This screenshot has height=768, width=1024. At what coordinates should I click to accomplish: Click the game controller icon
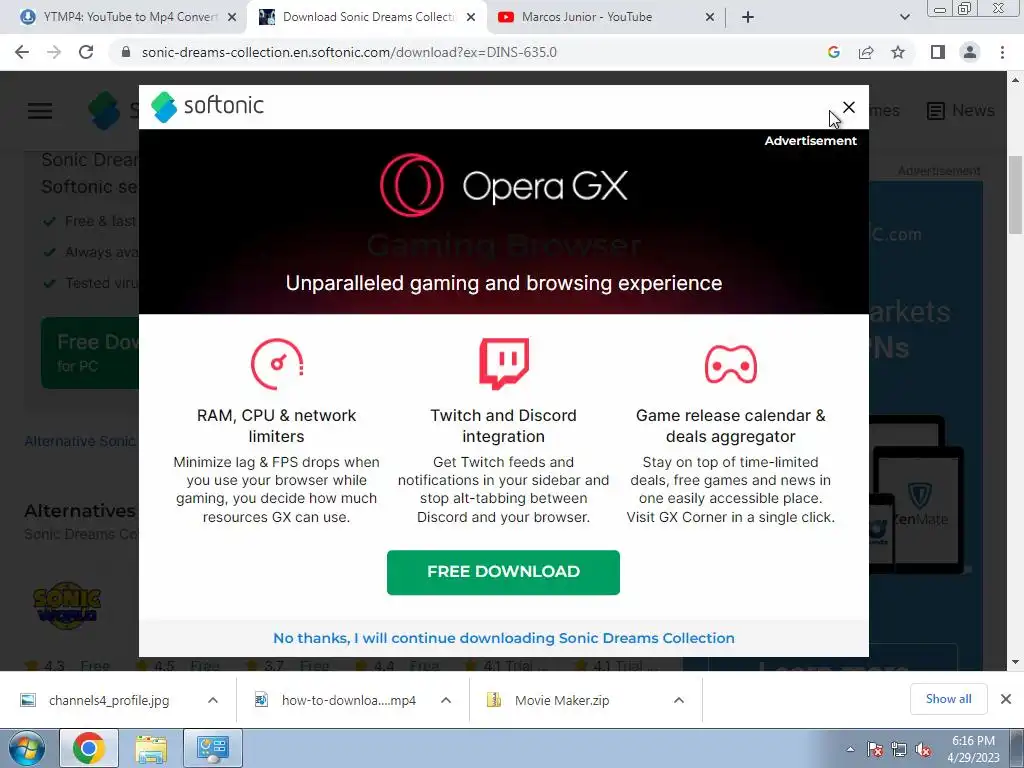[x=730, y=364]
